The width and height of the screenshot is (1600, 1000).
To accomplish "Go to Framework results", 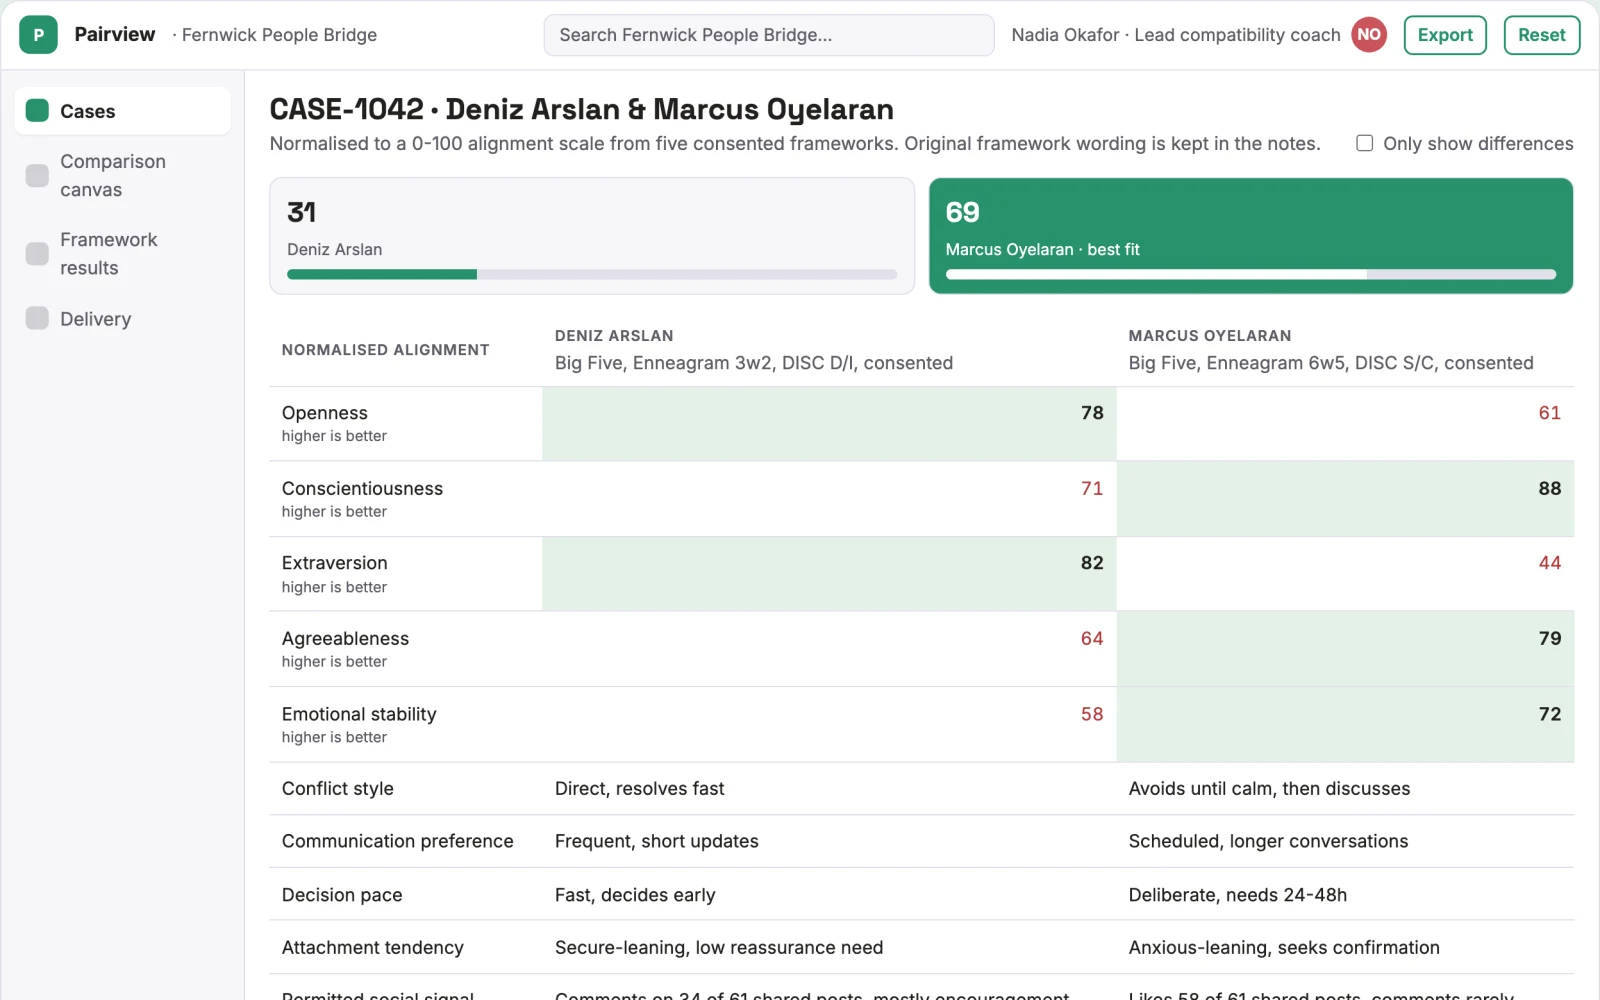I will click(x=122, y=254).
